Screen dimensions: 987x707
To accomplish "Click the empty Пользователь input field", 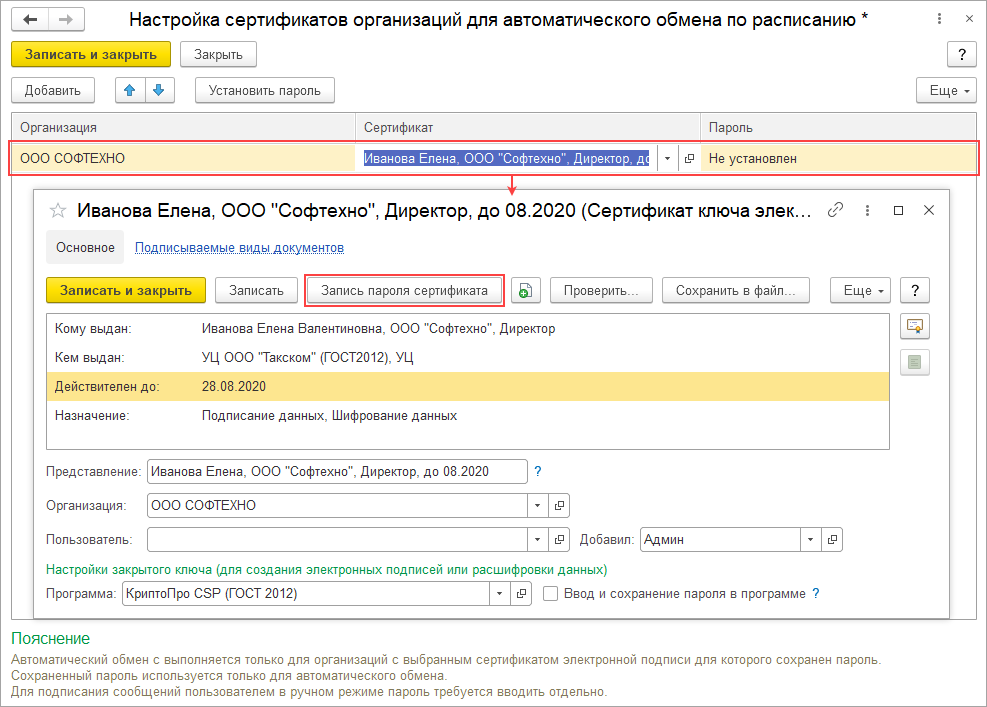I will click(337, 540).
